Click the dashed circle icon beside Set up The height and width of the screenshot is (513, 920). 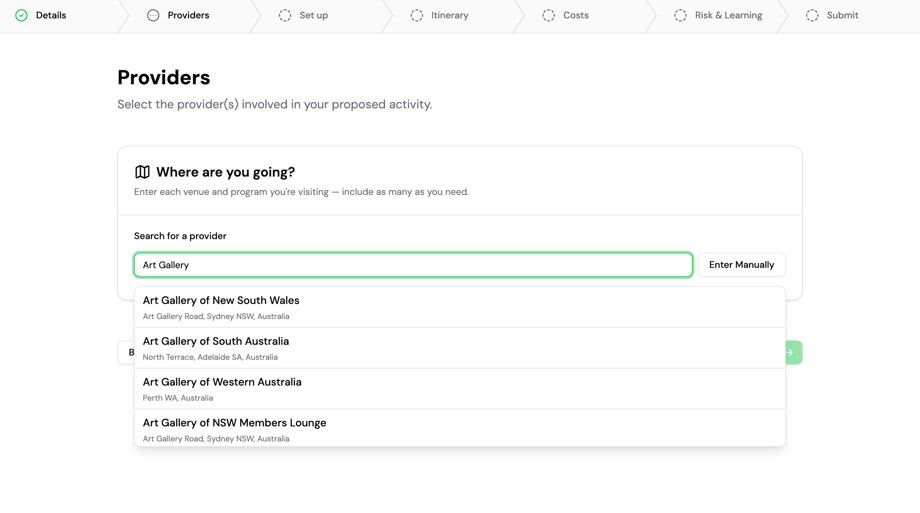(285, 16)
